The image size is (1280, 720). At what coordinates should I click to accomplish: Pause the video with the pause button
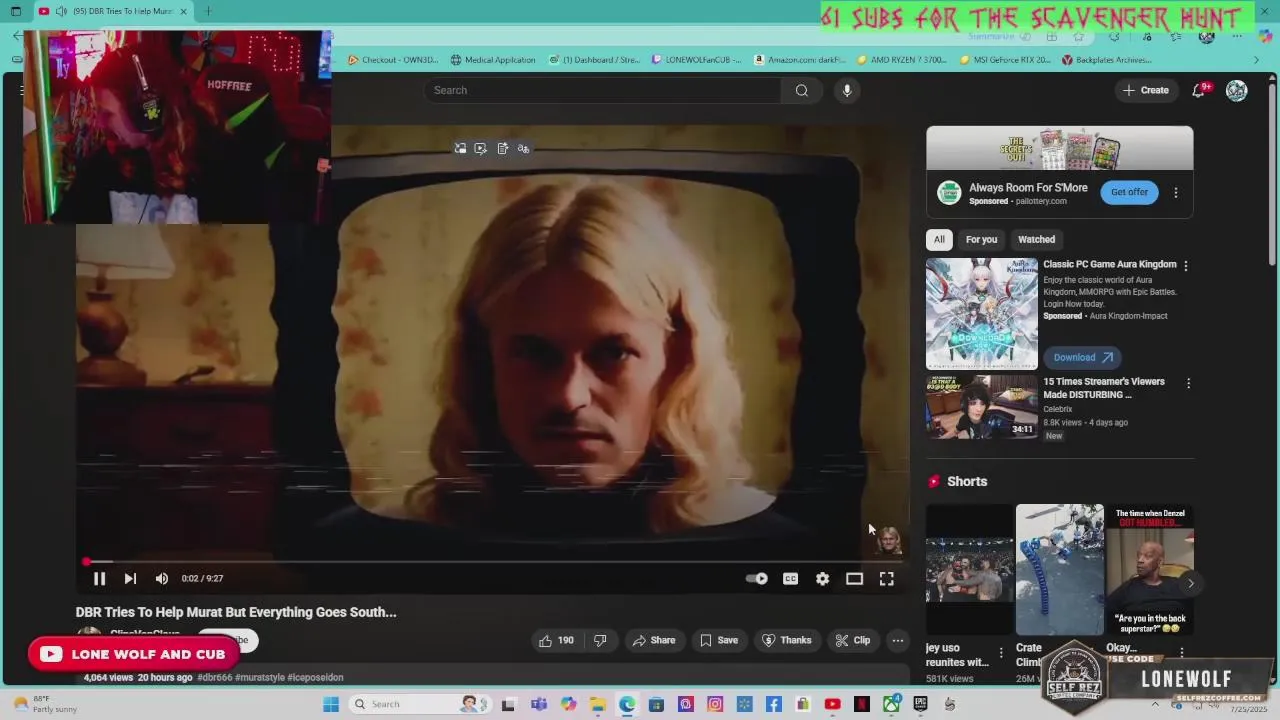click(x=99, y=578)
